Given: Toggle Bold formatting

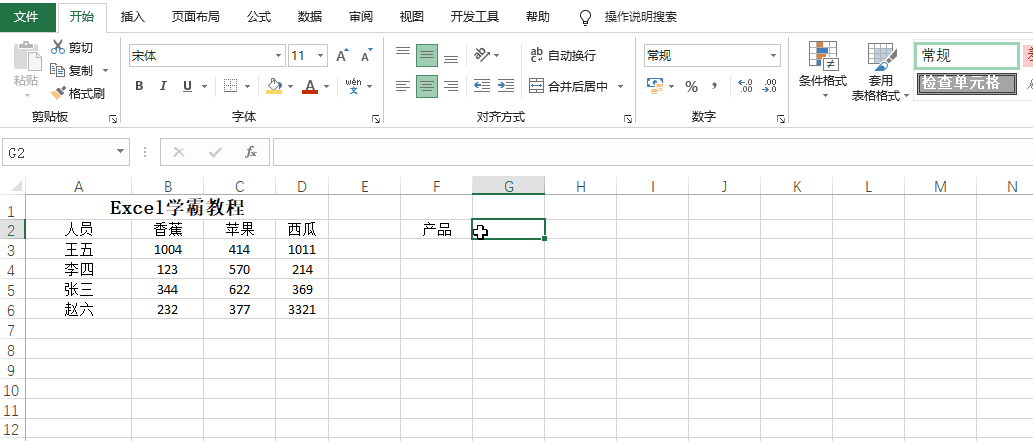Looking at the screenshot, I should point(139,86).
